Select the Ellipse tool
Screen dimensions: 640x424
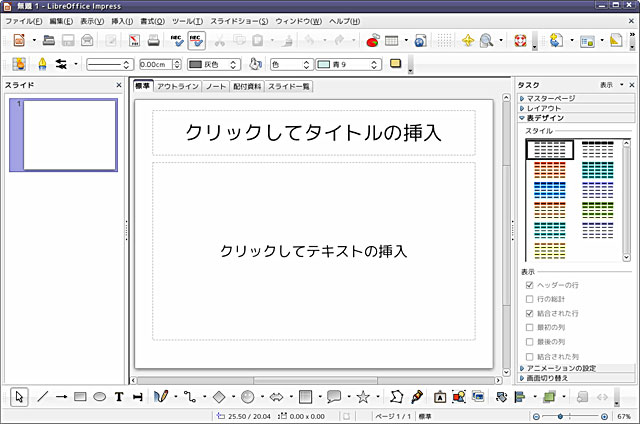pos(100,397)
